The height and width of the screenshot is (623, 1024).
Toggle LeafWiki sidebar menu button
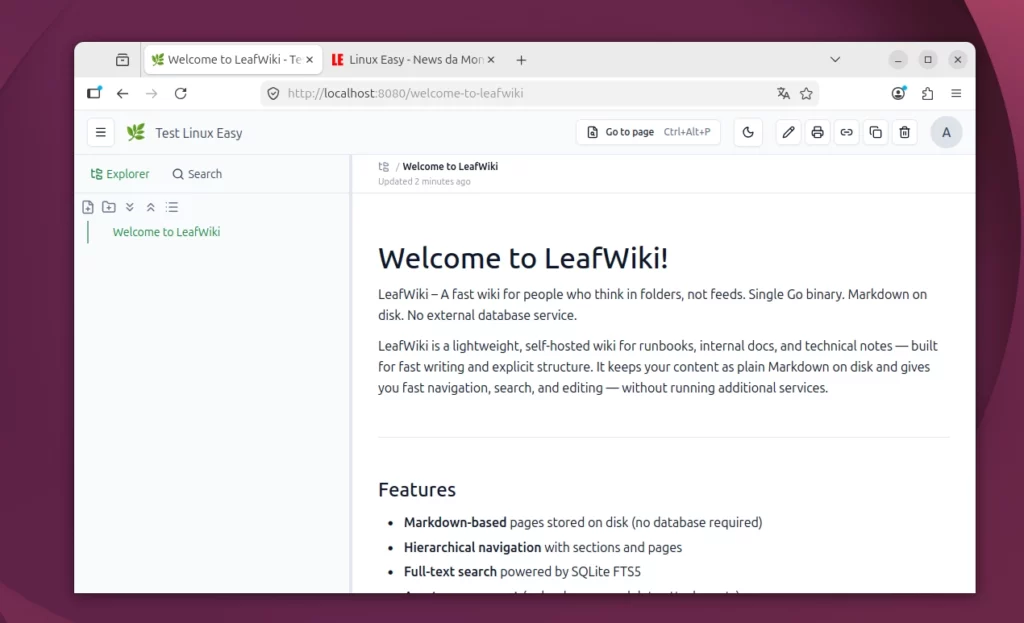point(101,133)
